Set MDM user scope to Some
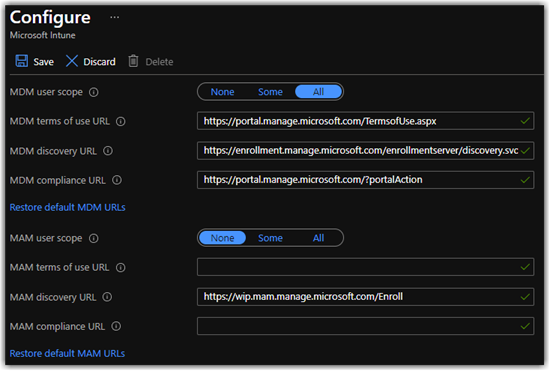Image resolution: width=550 pixels, height=371 pixels. click(270, 92)
